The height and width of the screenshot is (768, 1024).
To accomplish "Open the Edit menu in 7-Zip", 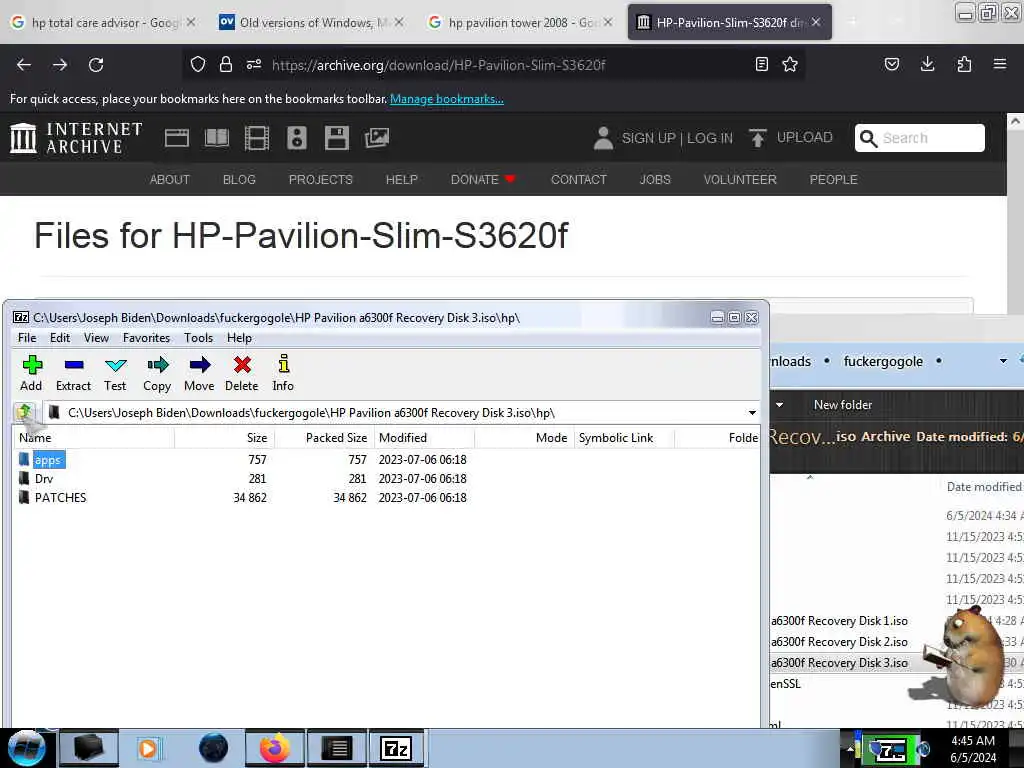I will click(59, 338).
